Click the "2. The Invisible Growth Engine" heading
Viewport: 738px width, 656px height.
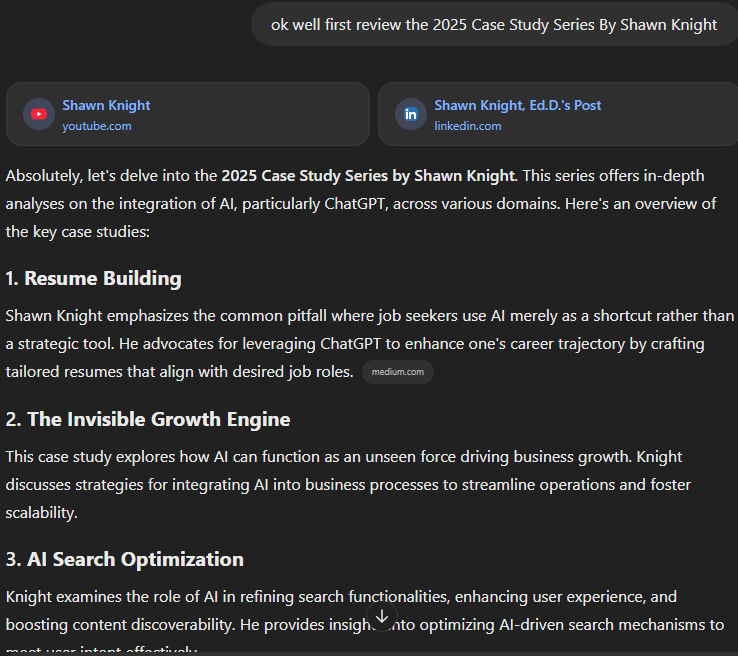click(148, 419)
